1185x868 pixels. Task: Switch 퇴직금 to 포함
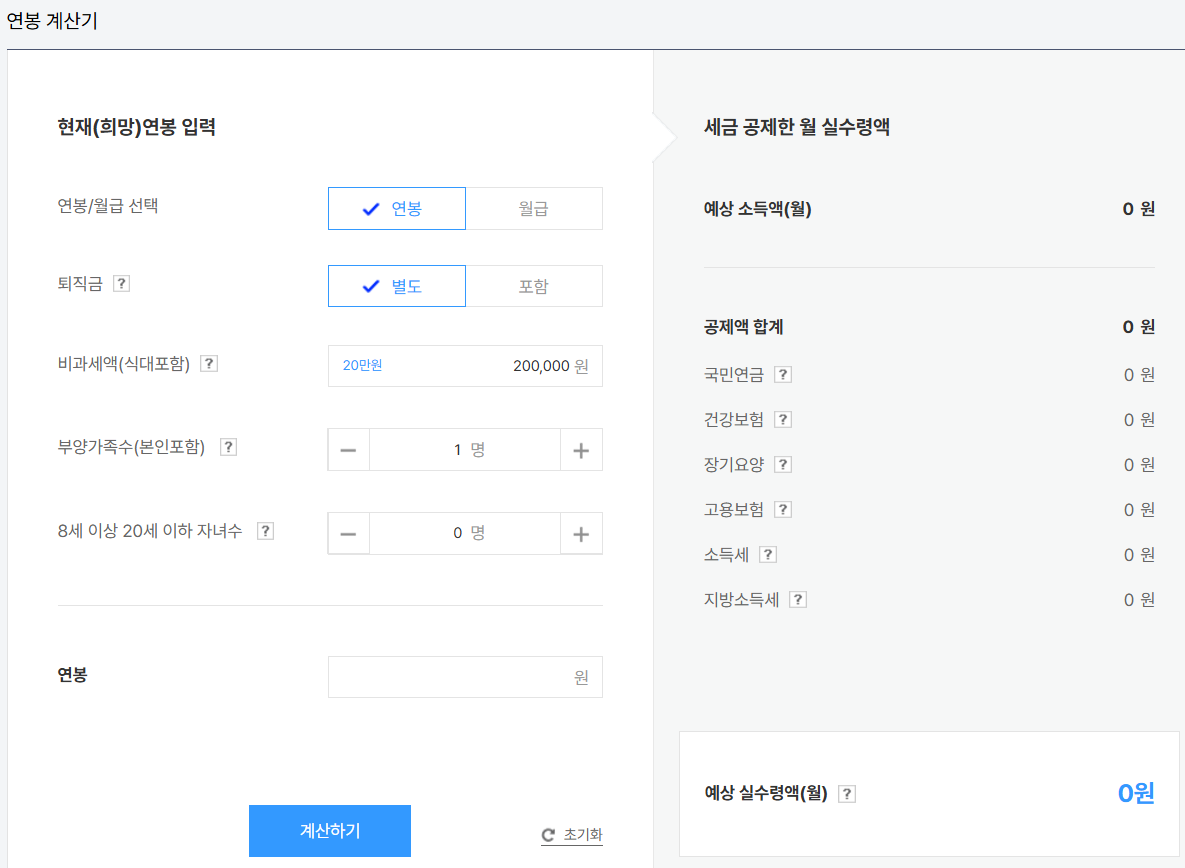click(x=534, y=285)
